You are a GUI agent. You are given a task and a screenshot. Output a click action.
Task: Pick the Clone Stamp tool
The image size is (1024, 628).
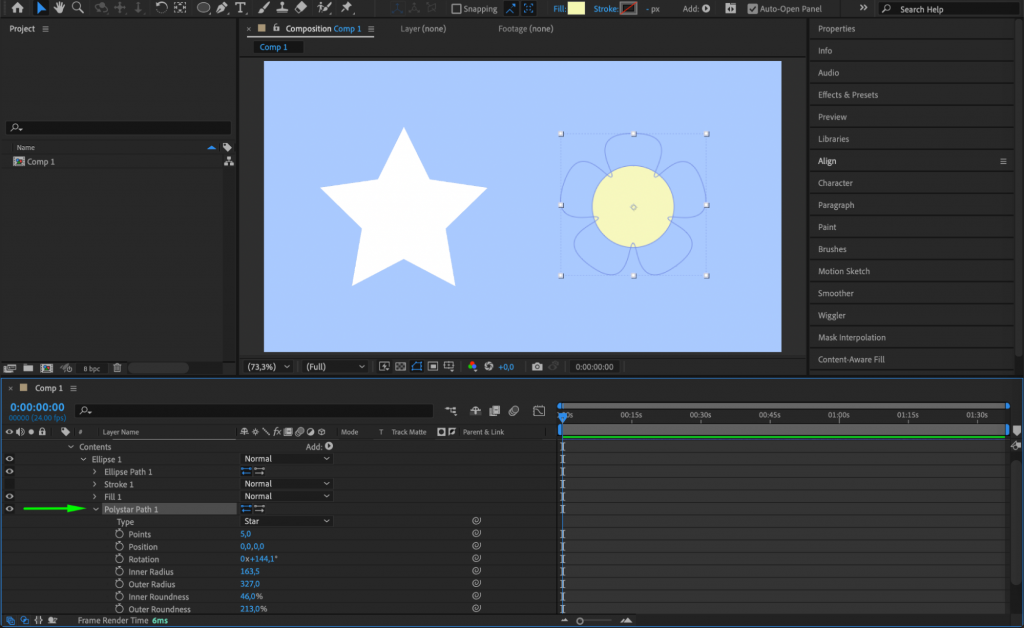280,8
